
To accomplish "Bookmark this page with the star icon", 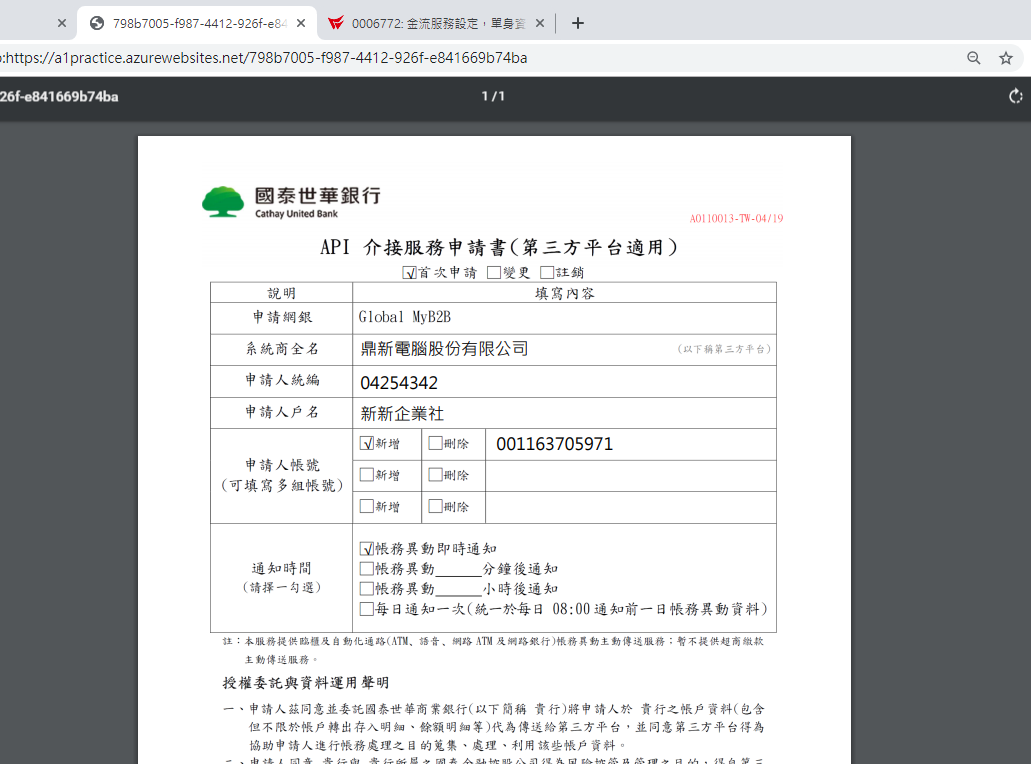I will click(x=1006, y=58).
